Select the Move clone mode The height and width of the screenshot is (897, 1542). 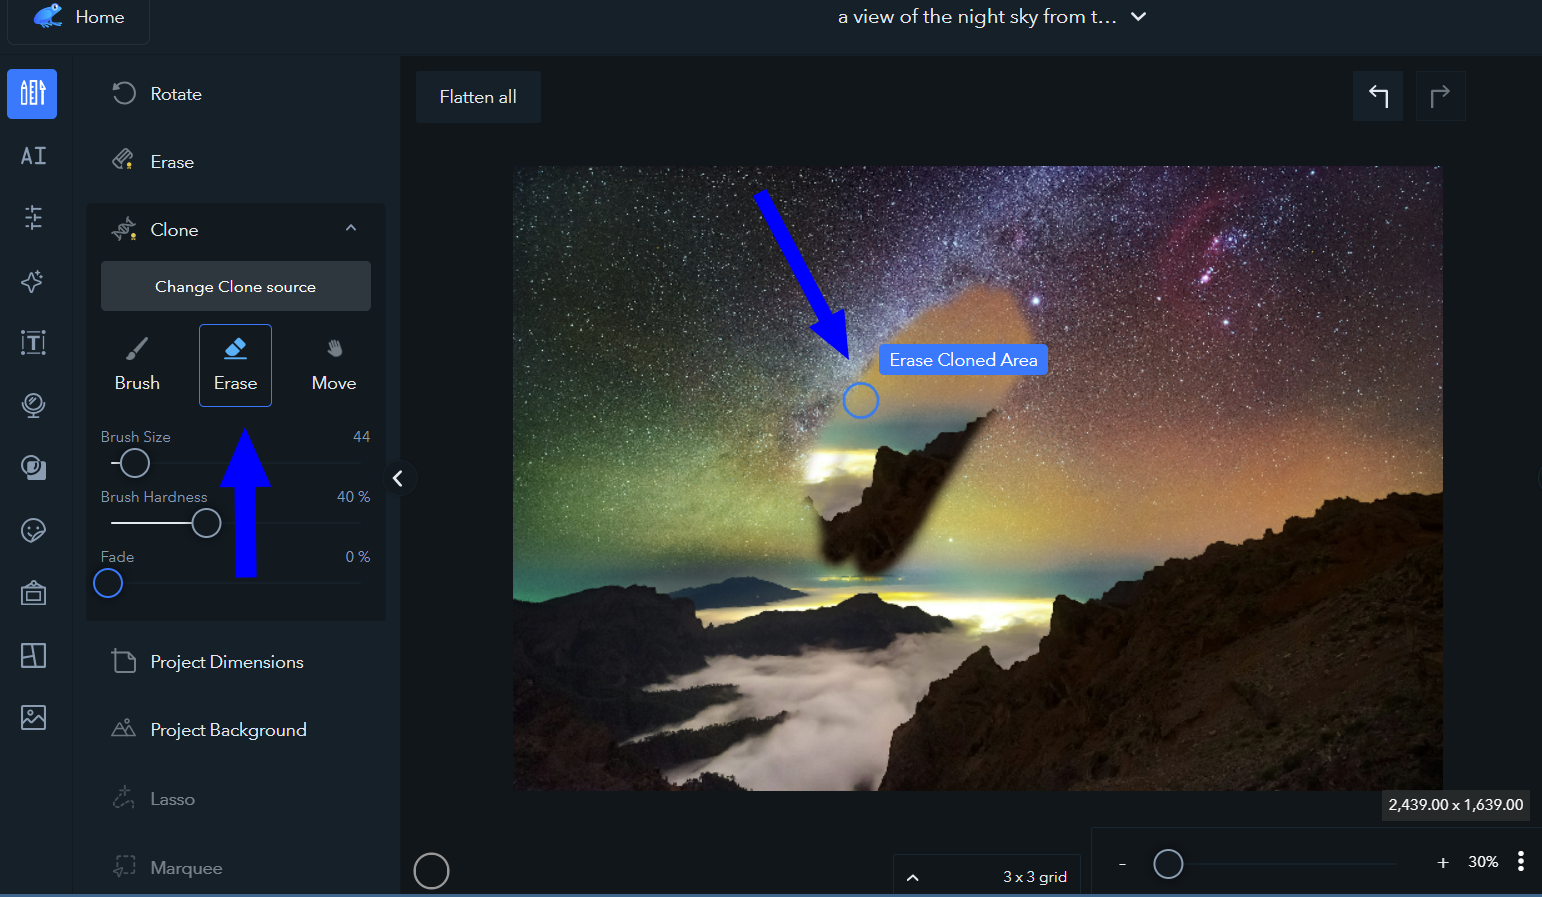[334, 365]
